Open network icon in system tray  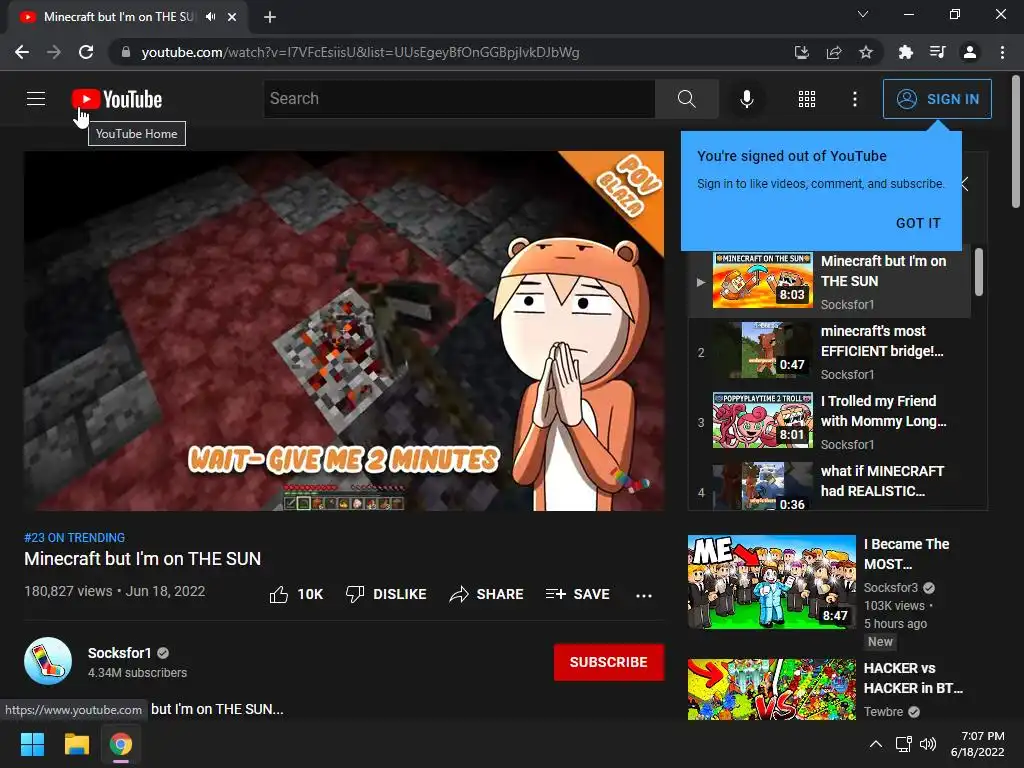pos(903,744)
